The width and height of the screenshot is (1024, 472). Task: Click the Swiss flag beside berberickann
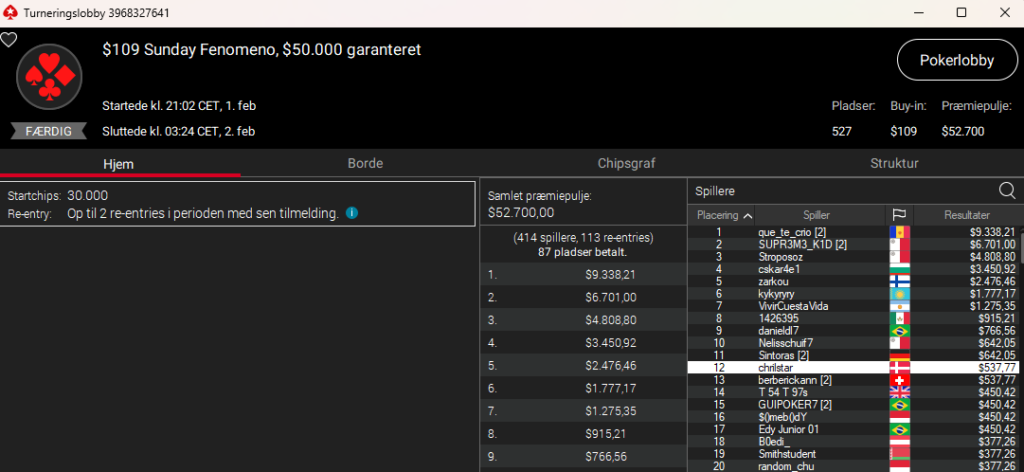899,380
